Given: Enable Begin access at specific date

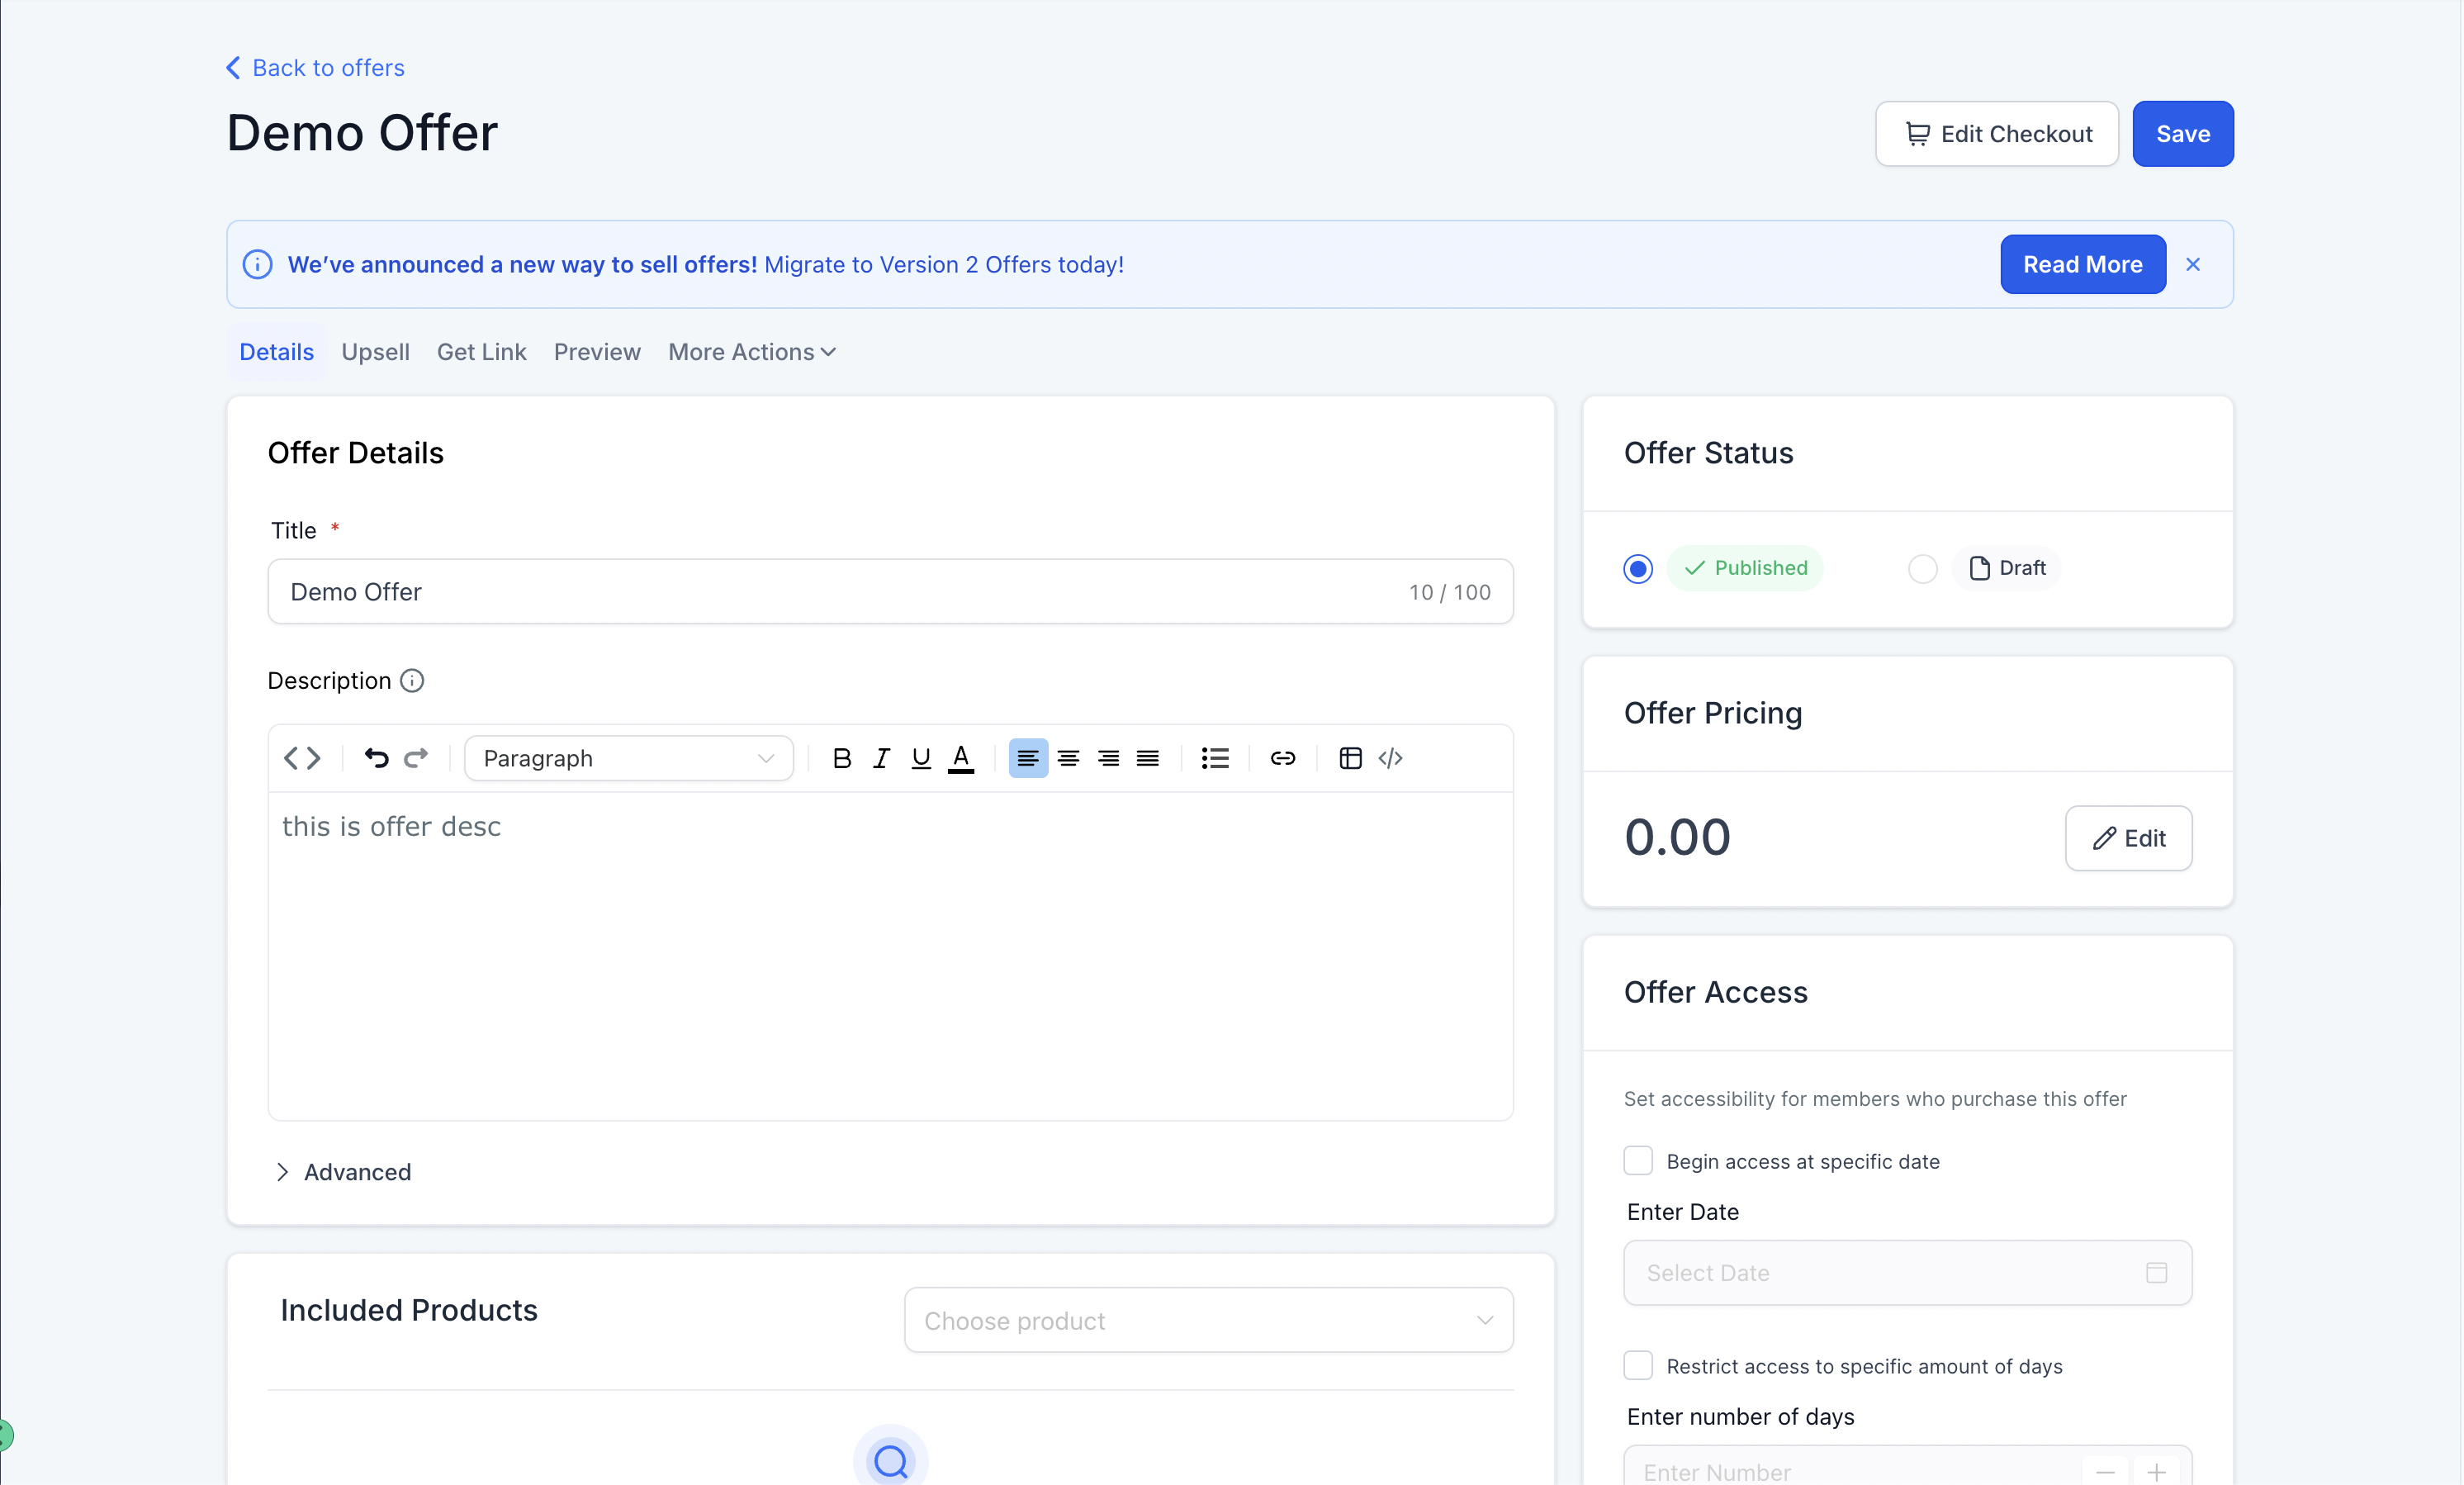Looking at the screenshot, I should [1638, 1161].
